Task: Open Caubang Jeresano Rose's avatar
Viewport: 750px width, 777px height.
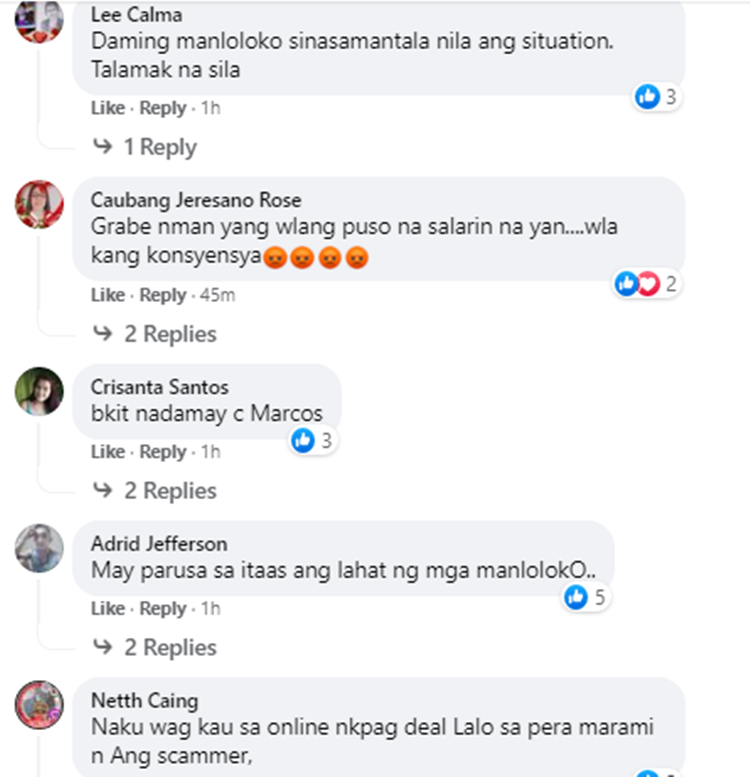Action: pos(39,204)
